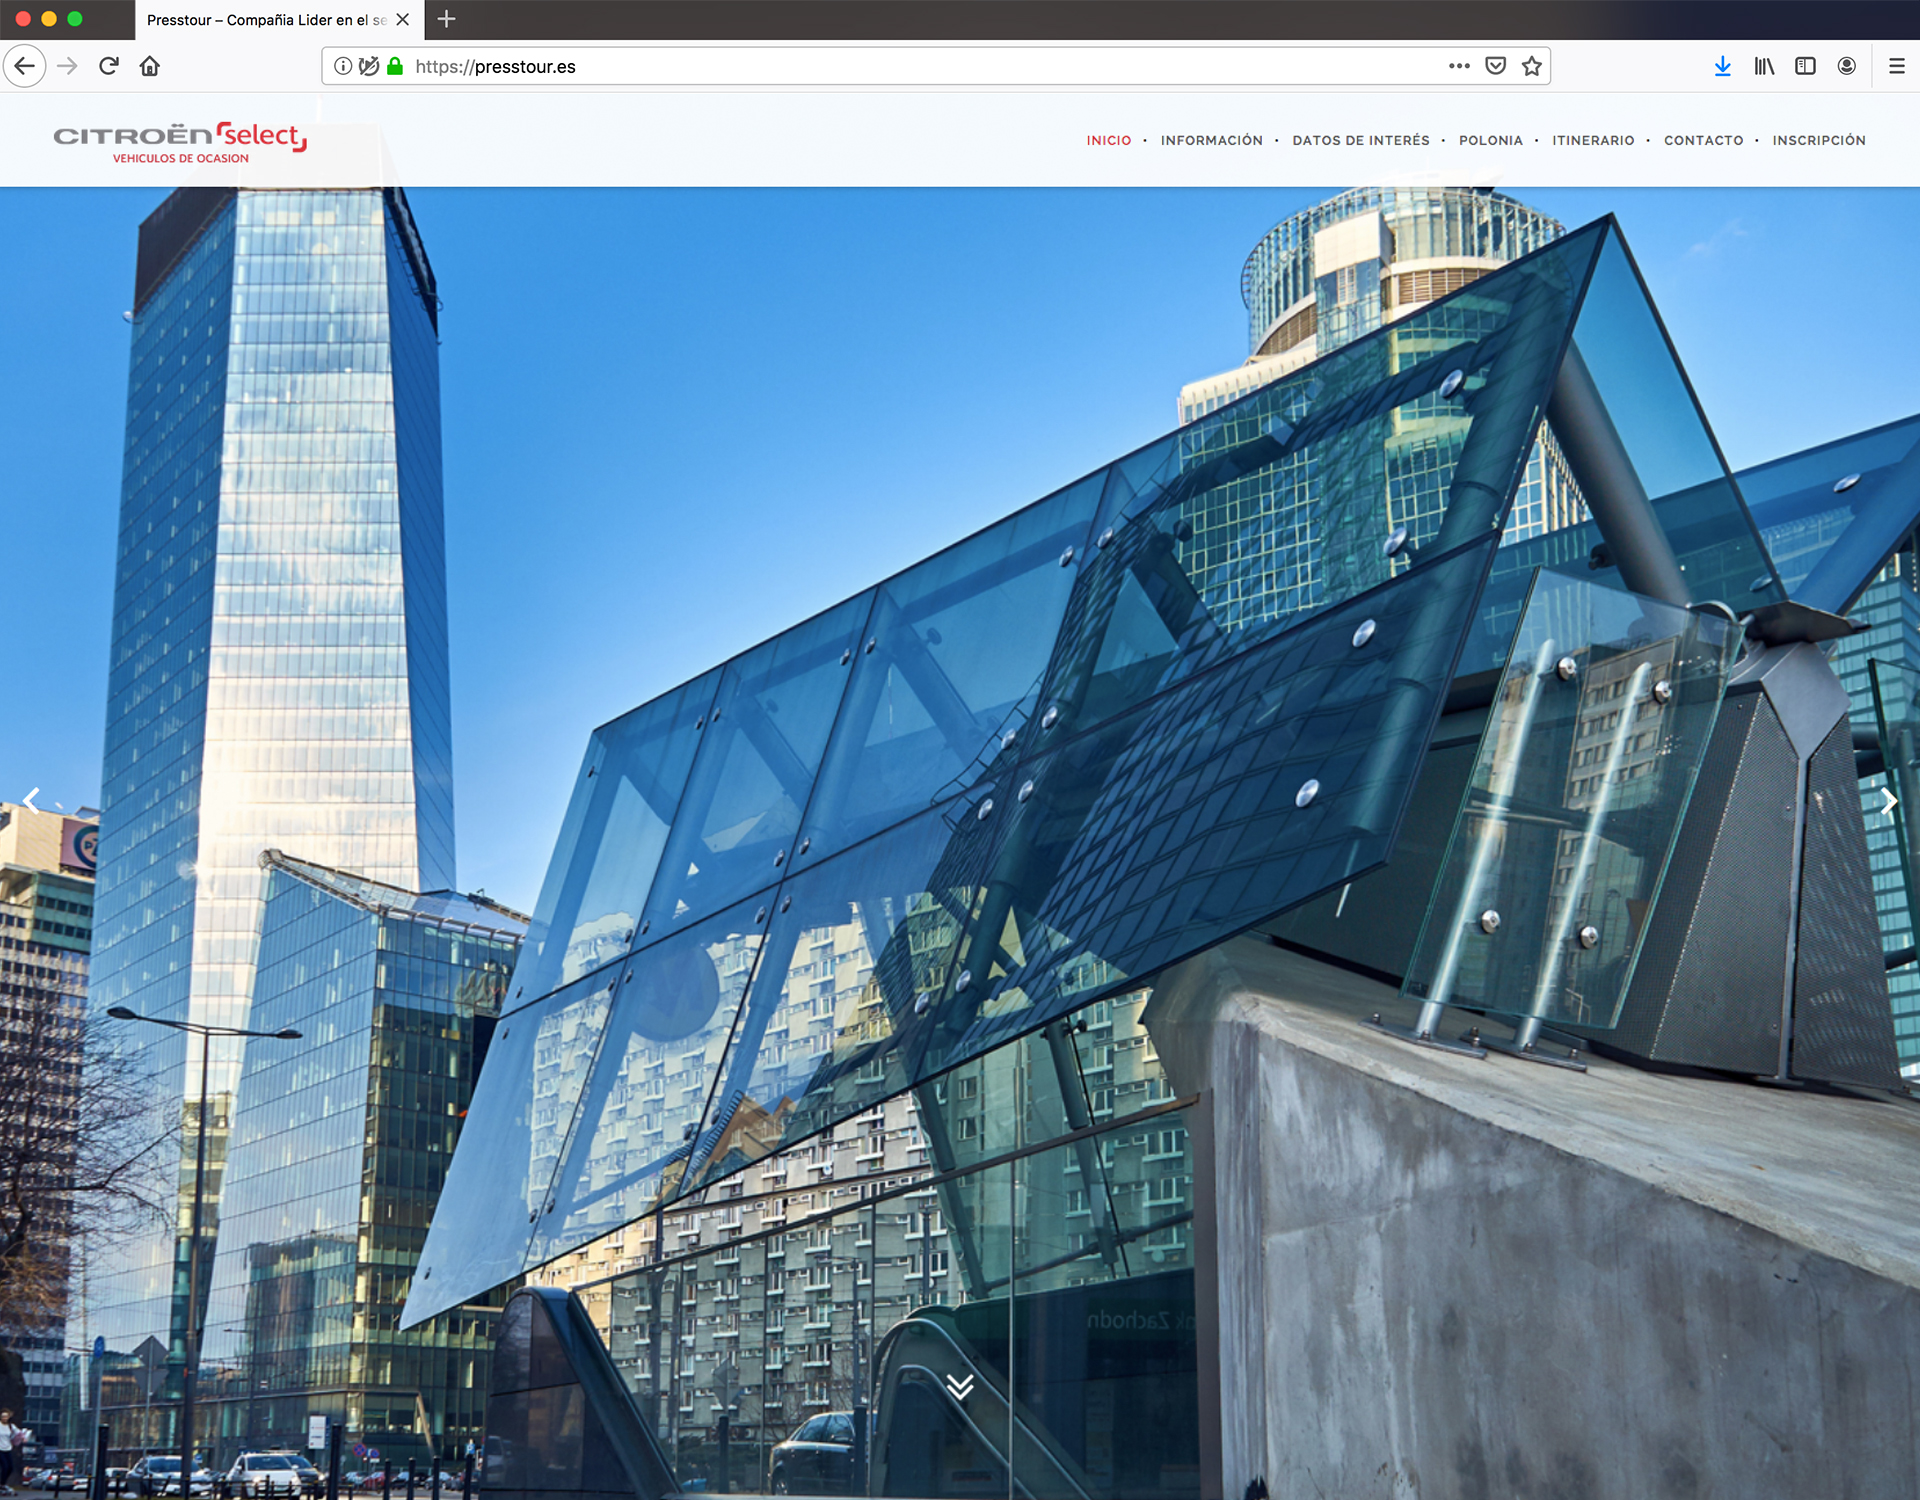Save page to Pocket
This screenshot has height=1500, width=1920.
pos(1495,66)
